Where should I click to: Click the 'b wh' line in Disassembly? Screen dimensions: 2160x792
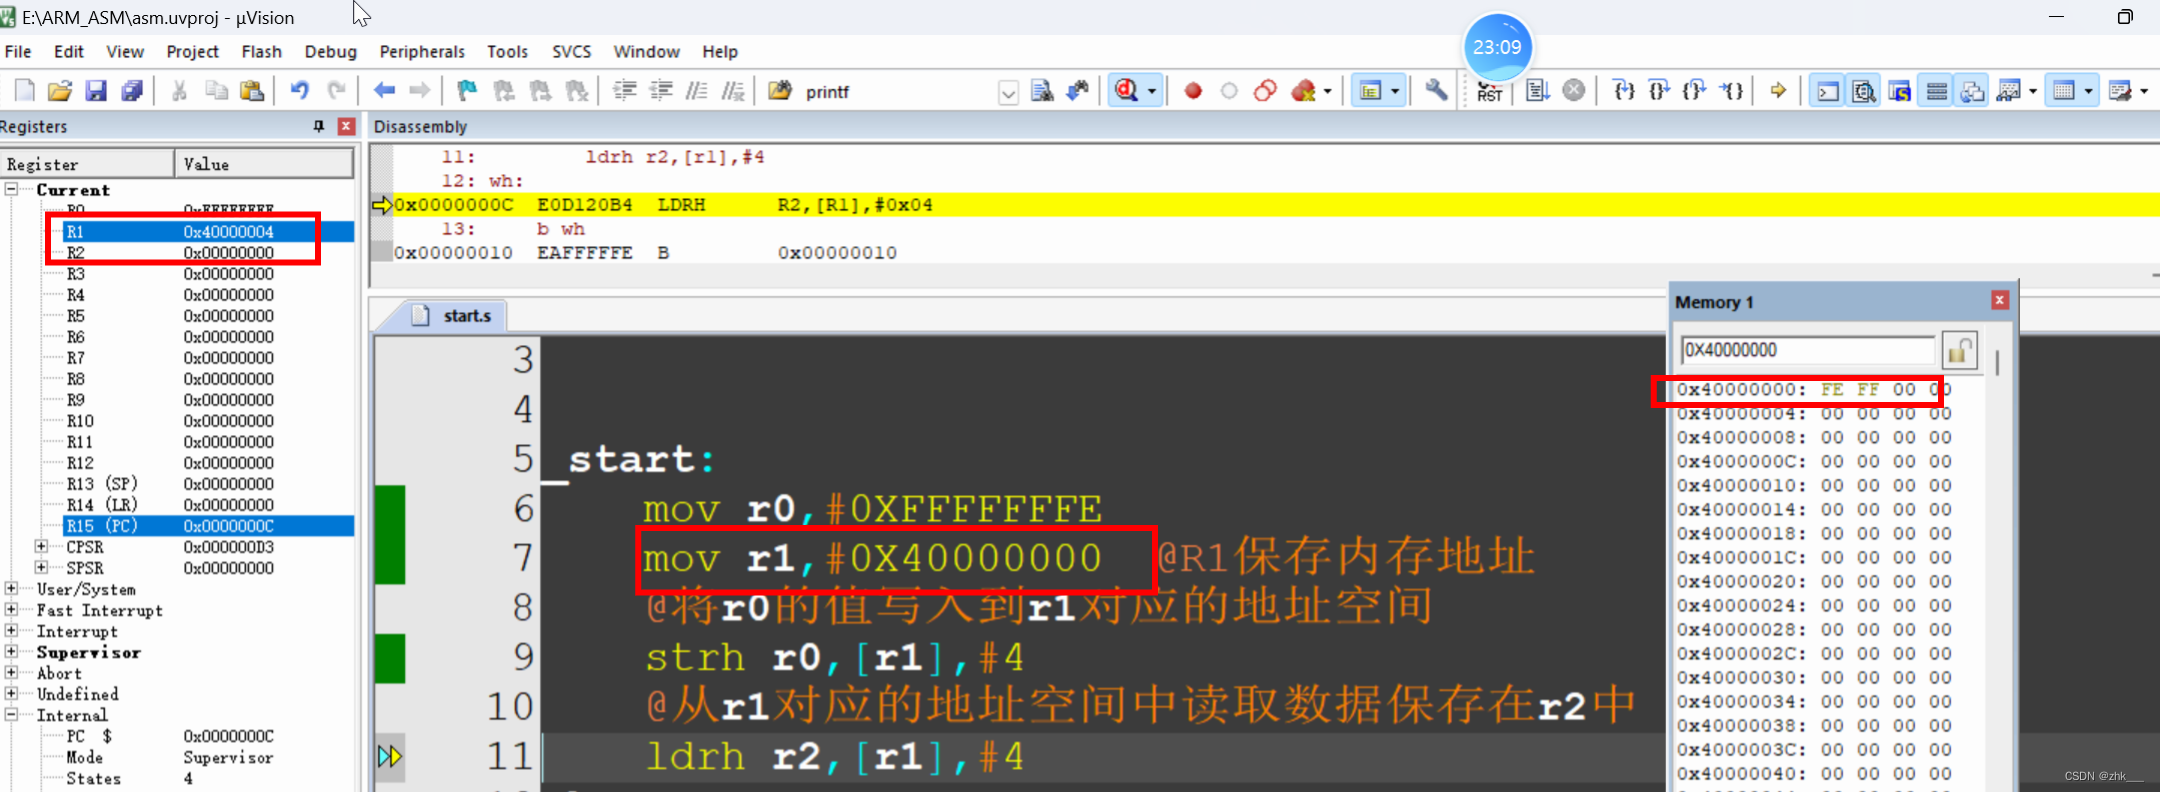click(x=560, y=229)
